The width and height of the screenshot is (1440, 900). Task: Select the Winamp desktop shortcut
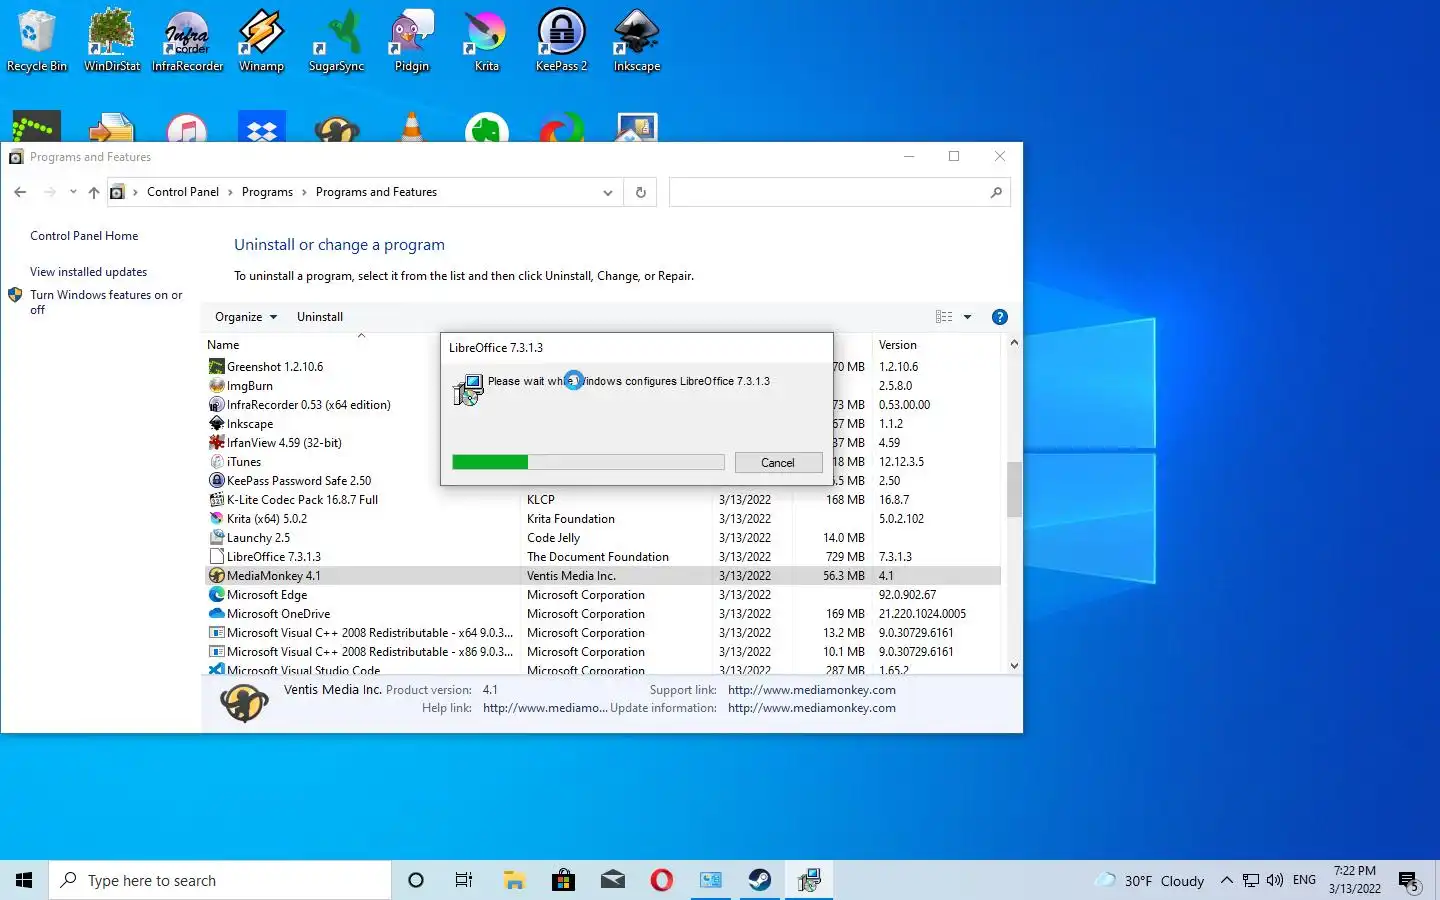click(261, 40)
